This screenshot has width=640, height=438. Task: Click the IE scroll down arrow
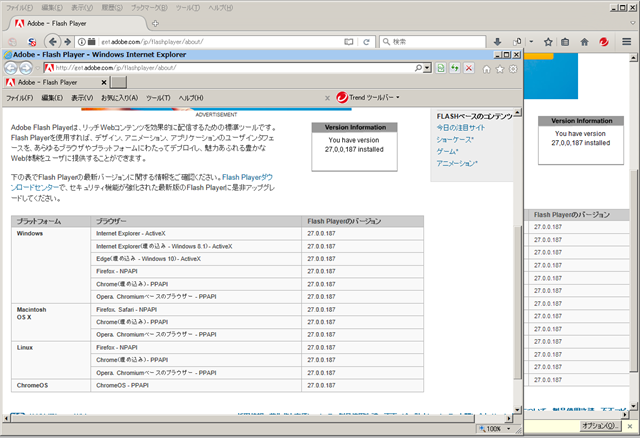[x=518, y=410]
